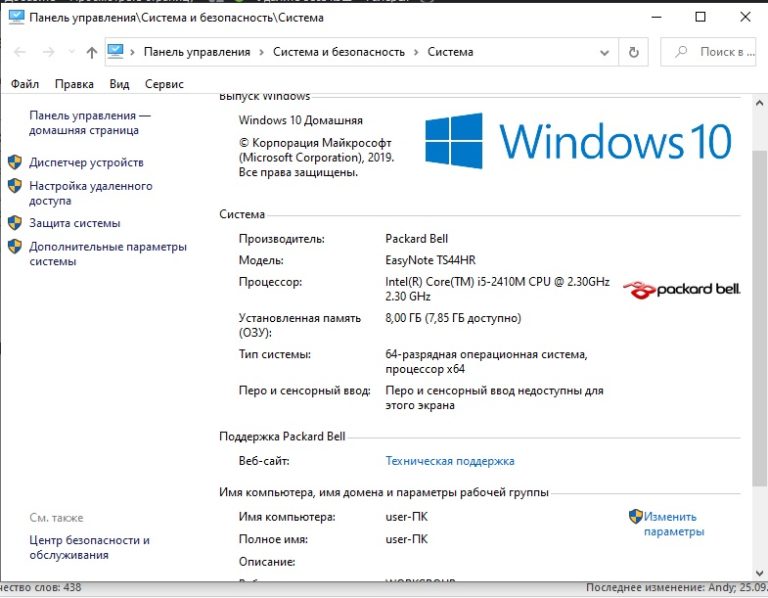Open Панель управления домашняя страница link

(90, 123)
